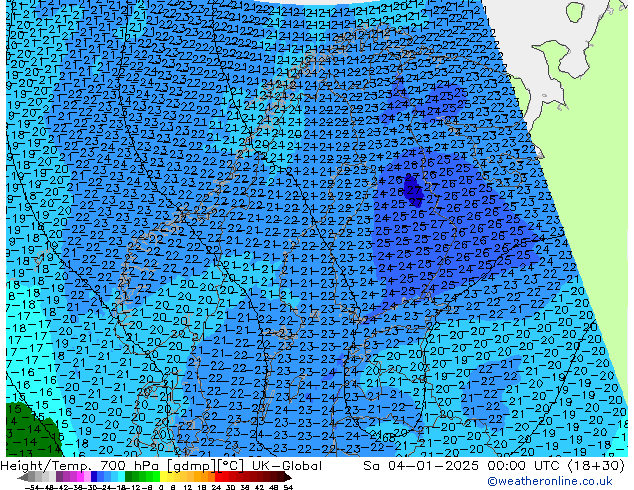Pick the dark blue -30 legend swatch
The height and width of the screenshot is (490, 634).
click(x=94, y=477)
